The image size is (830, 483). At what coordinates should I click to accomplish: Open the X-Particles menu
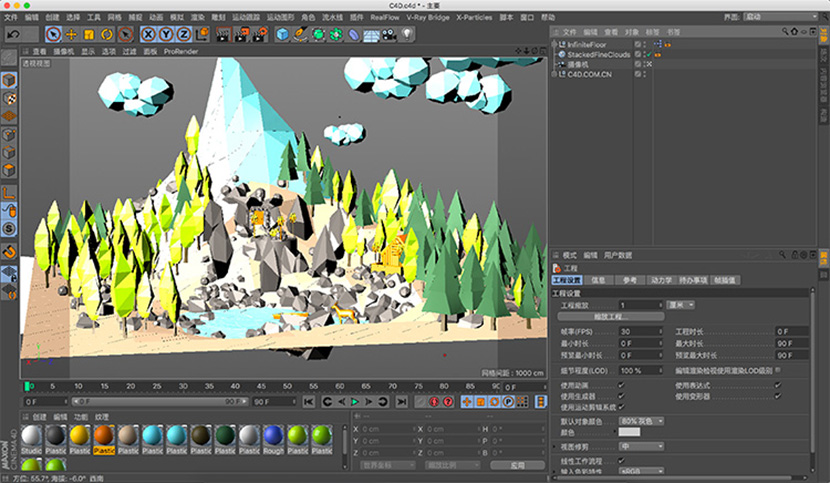click(x=474, y=17)
